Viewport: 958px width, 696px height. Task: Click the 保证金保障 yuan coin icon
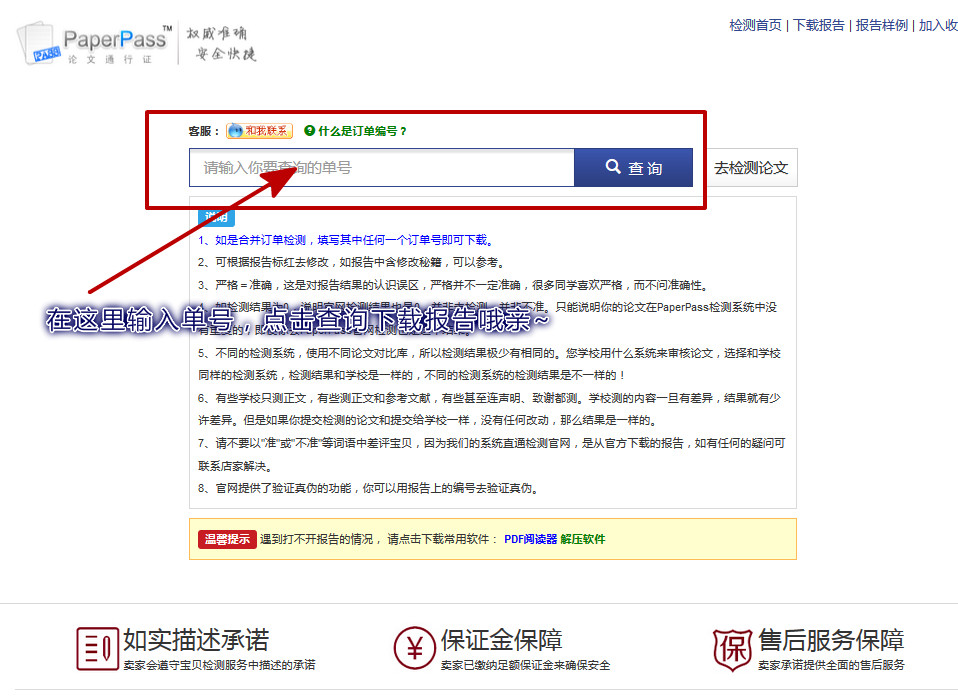[x=415, y=648]
